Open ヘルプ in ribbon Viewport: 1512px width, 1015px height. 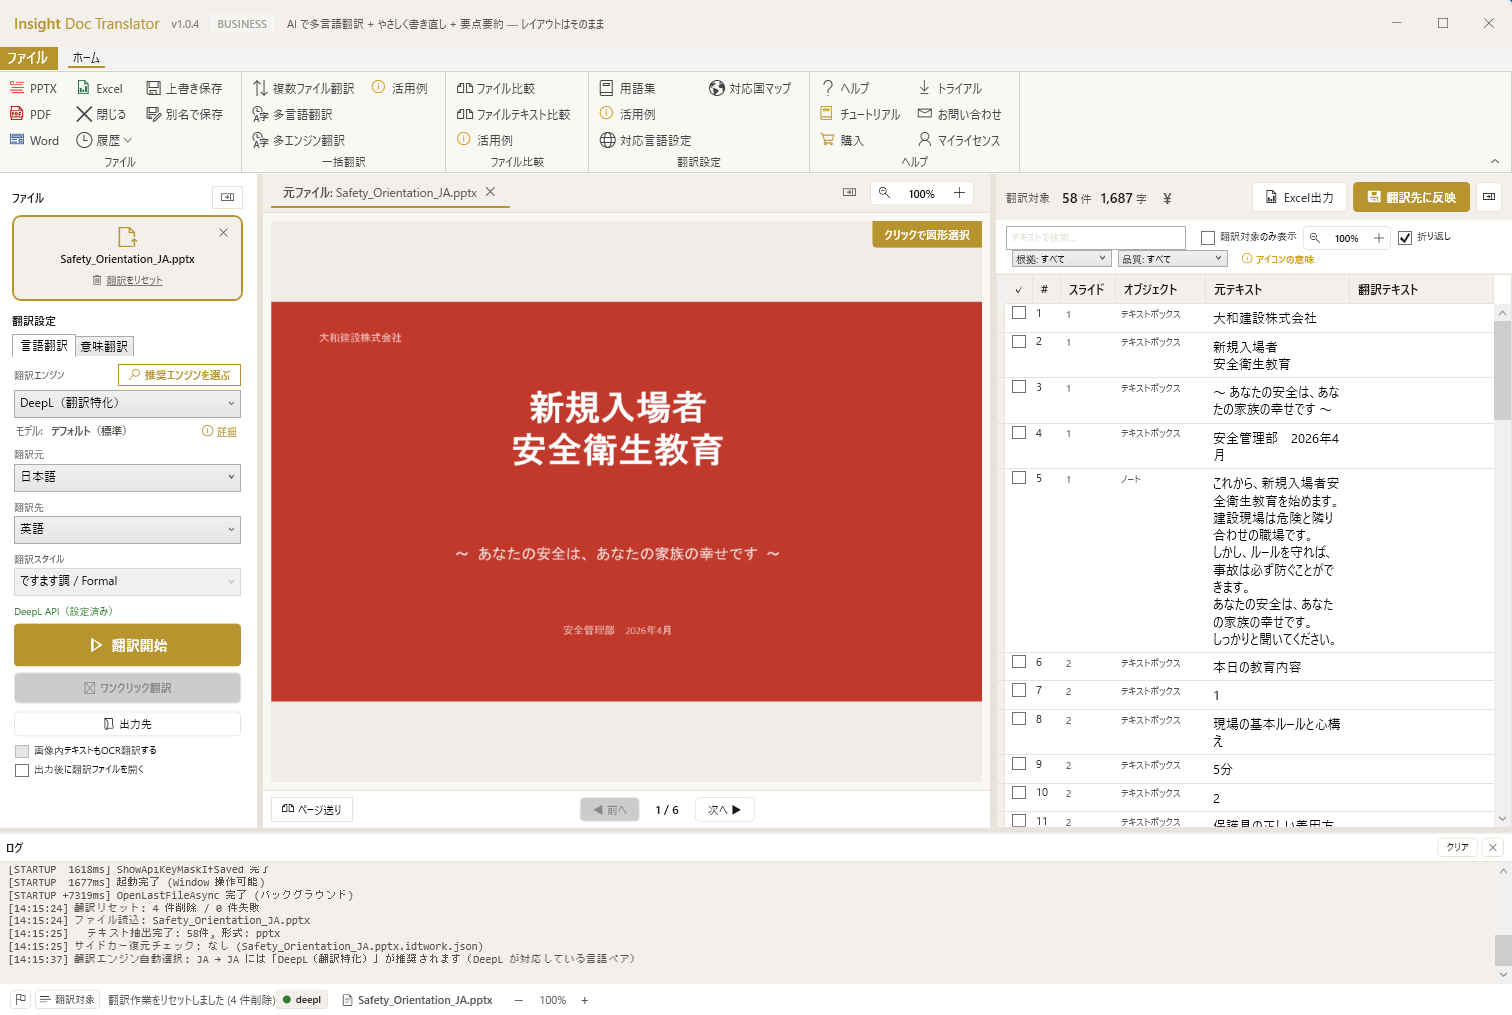click(845, 88)
